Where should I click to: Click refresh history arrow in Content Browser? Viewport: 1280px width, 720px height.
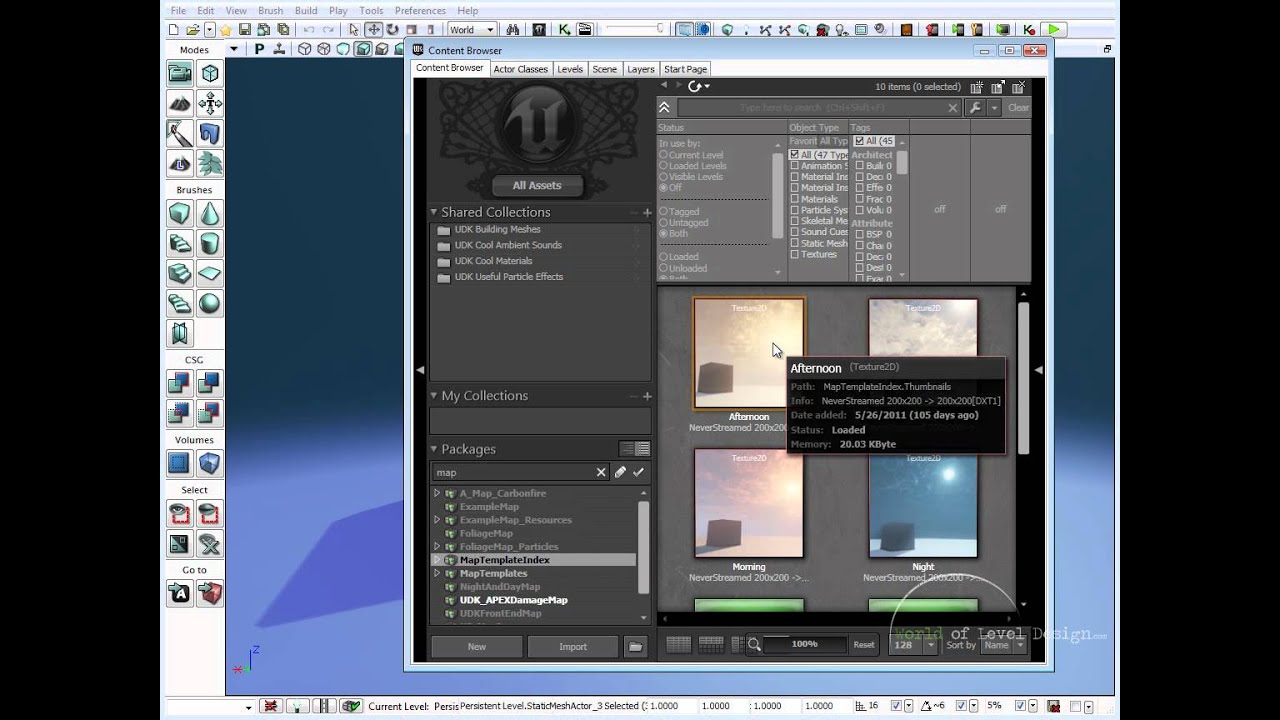coord(697,87)
